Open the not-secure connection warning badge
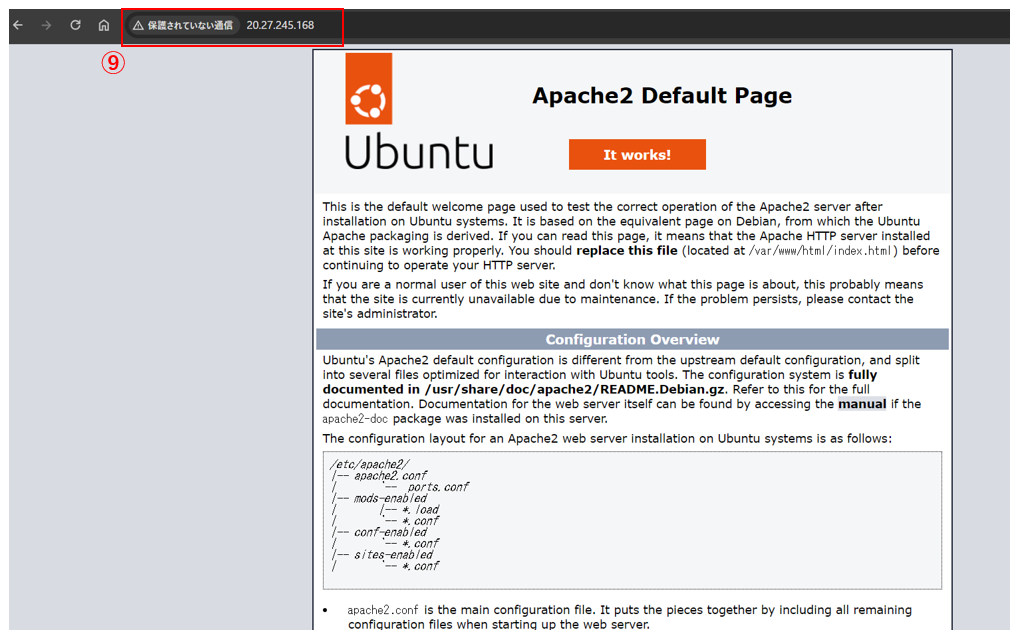This screenshot has height=638, width=1021. tap(183, 25)
